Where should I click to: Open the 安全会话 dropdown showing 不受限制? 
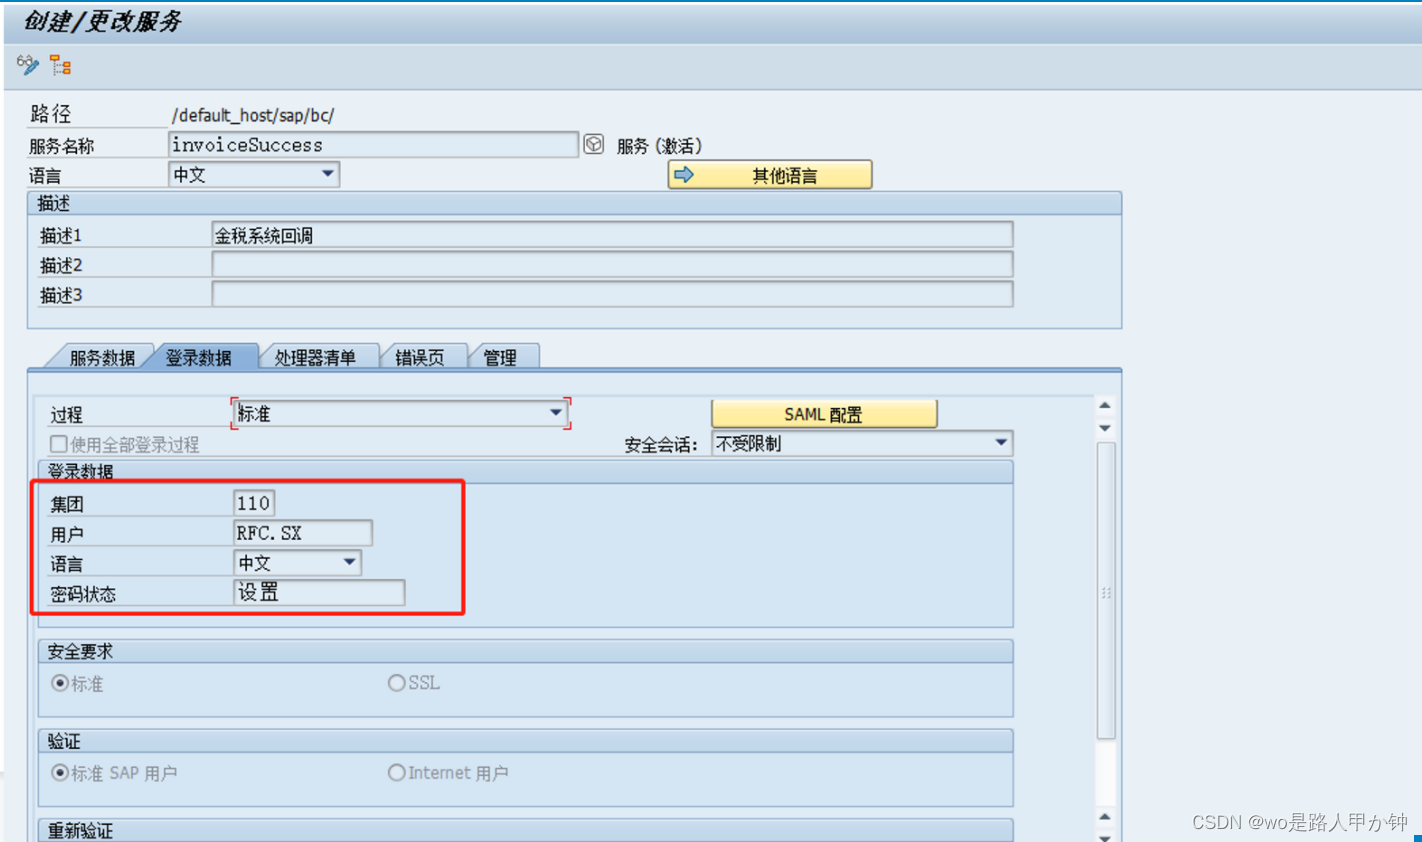[x=1000, y=443]
